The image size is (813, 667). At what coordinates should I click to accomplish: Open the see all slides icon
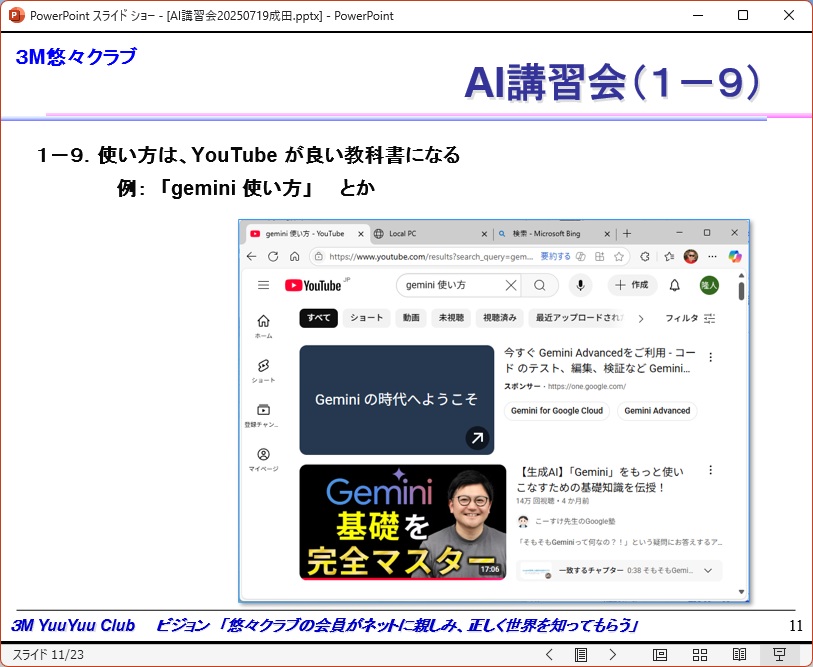(x=580, y=655)
